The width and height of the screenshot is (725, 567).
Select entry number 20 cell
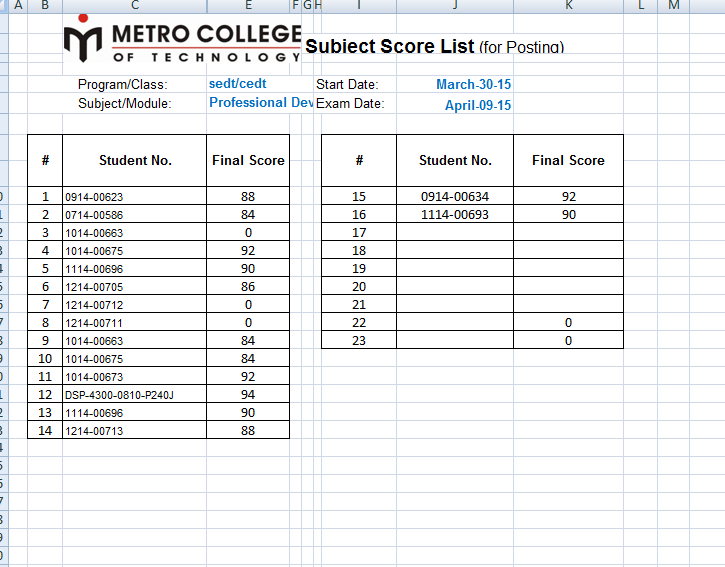point(359,287)
